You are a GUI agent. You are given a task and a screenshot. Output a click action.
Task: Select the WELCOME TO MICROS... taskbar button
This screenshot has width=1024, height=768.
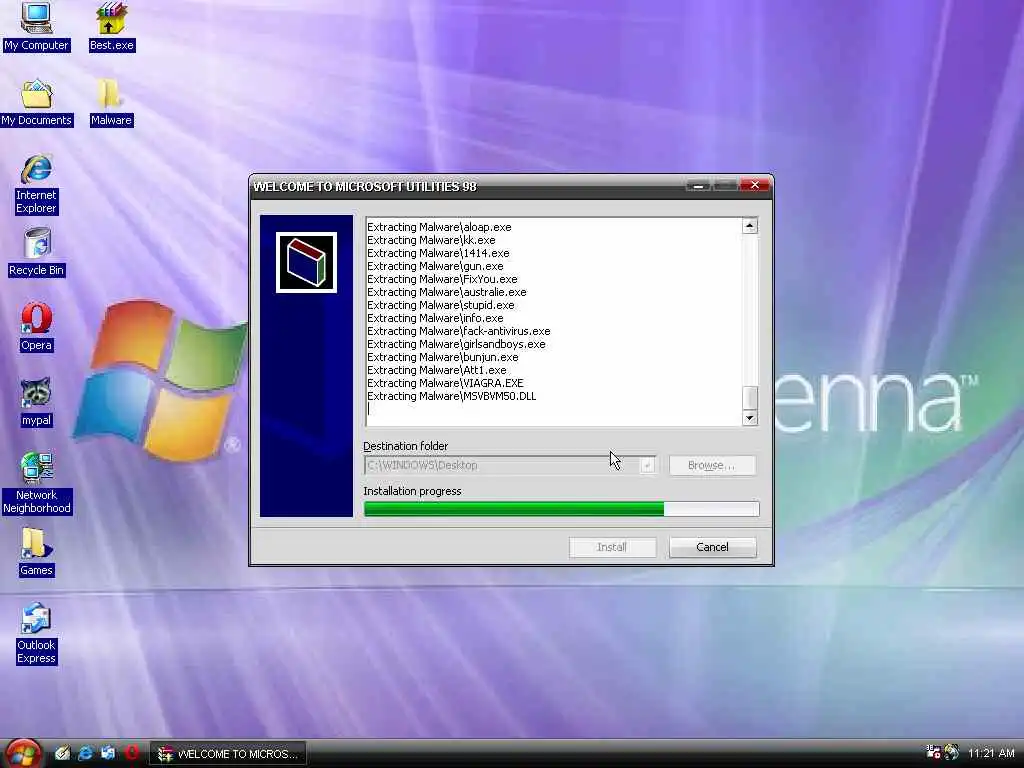click(x=228, y=754)
